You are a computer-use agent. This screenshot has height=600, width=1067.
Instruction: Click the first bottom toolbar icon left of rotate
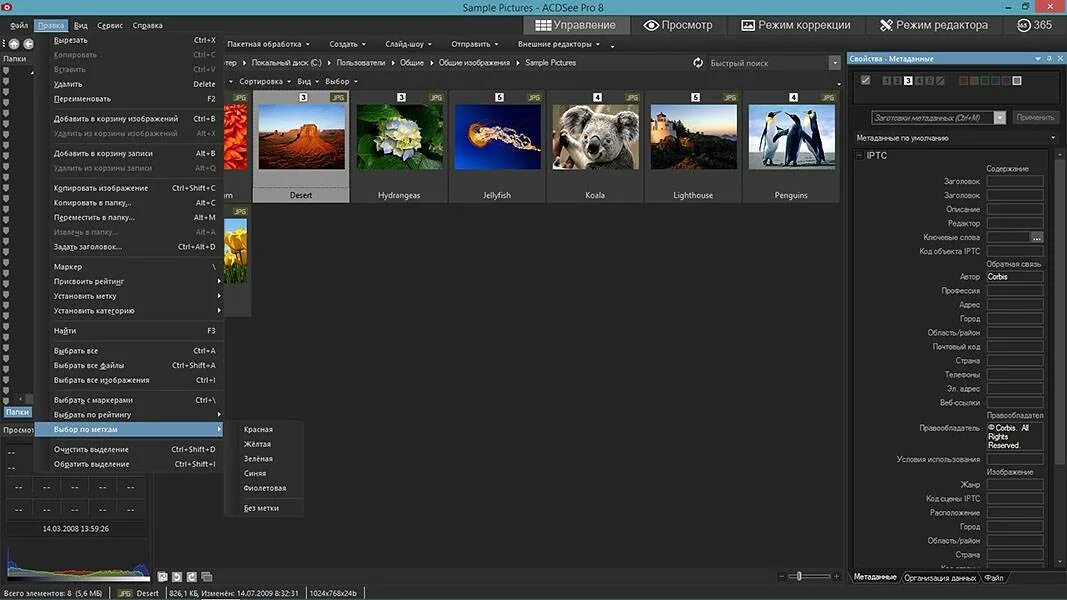coord(163,577)
